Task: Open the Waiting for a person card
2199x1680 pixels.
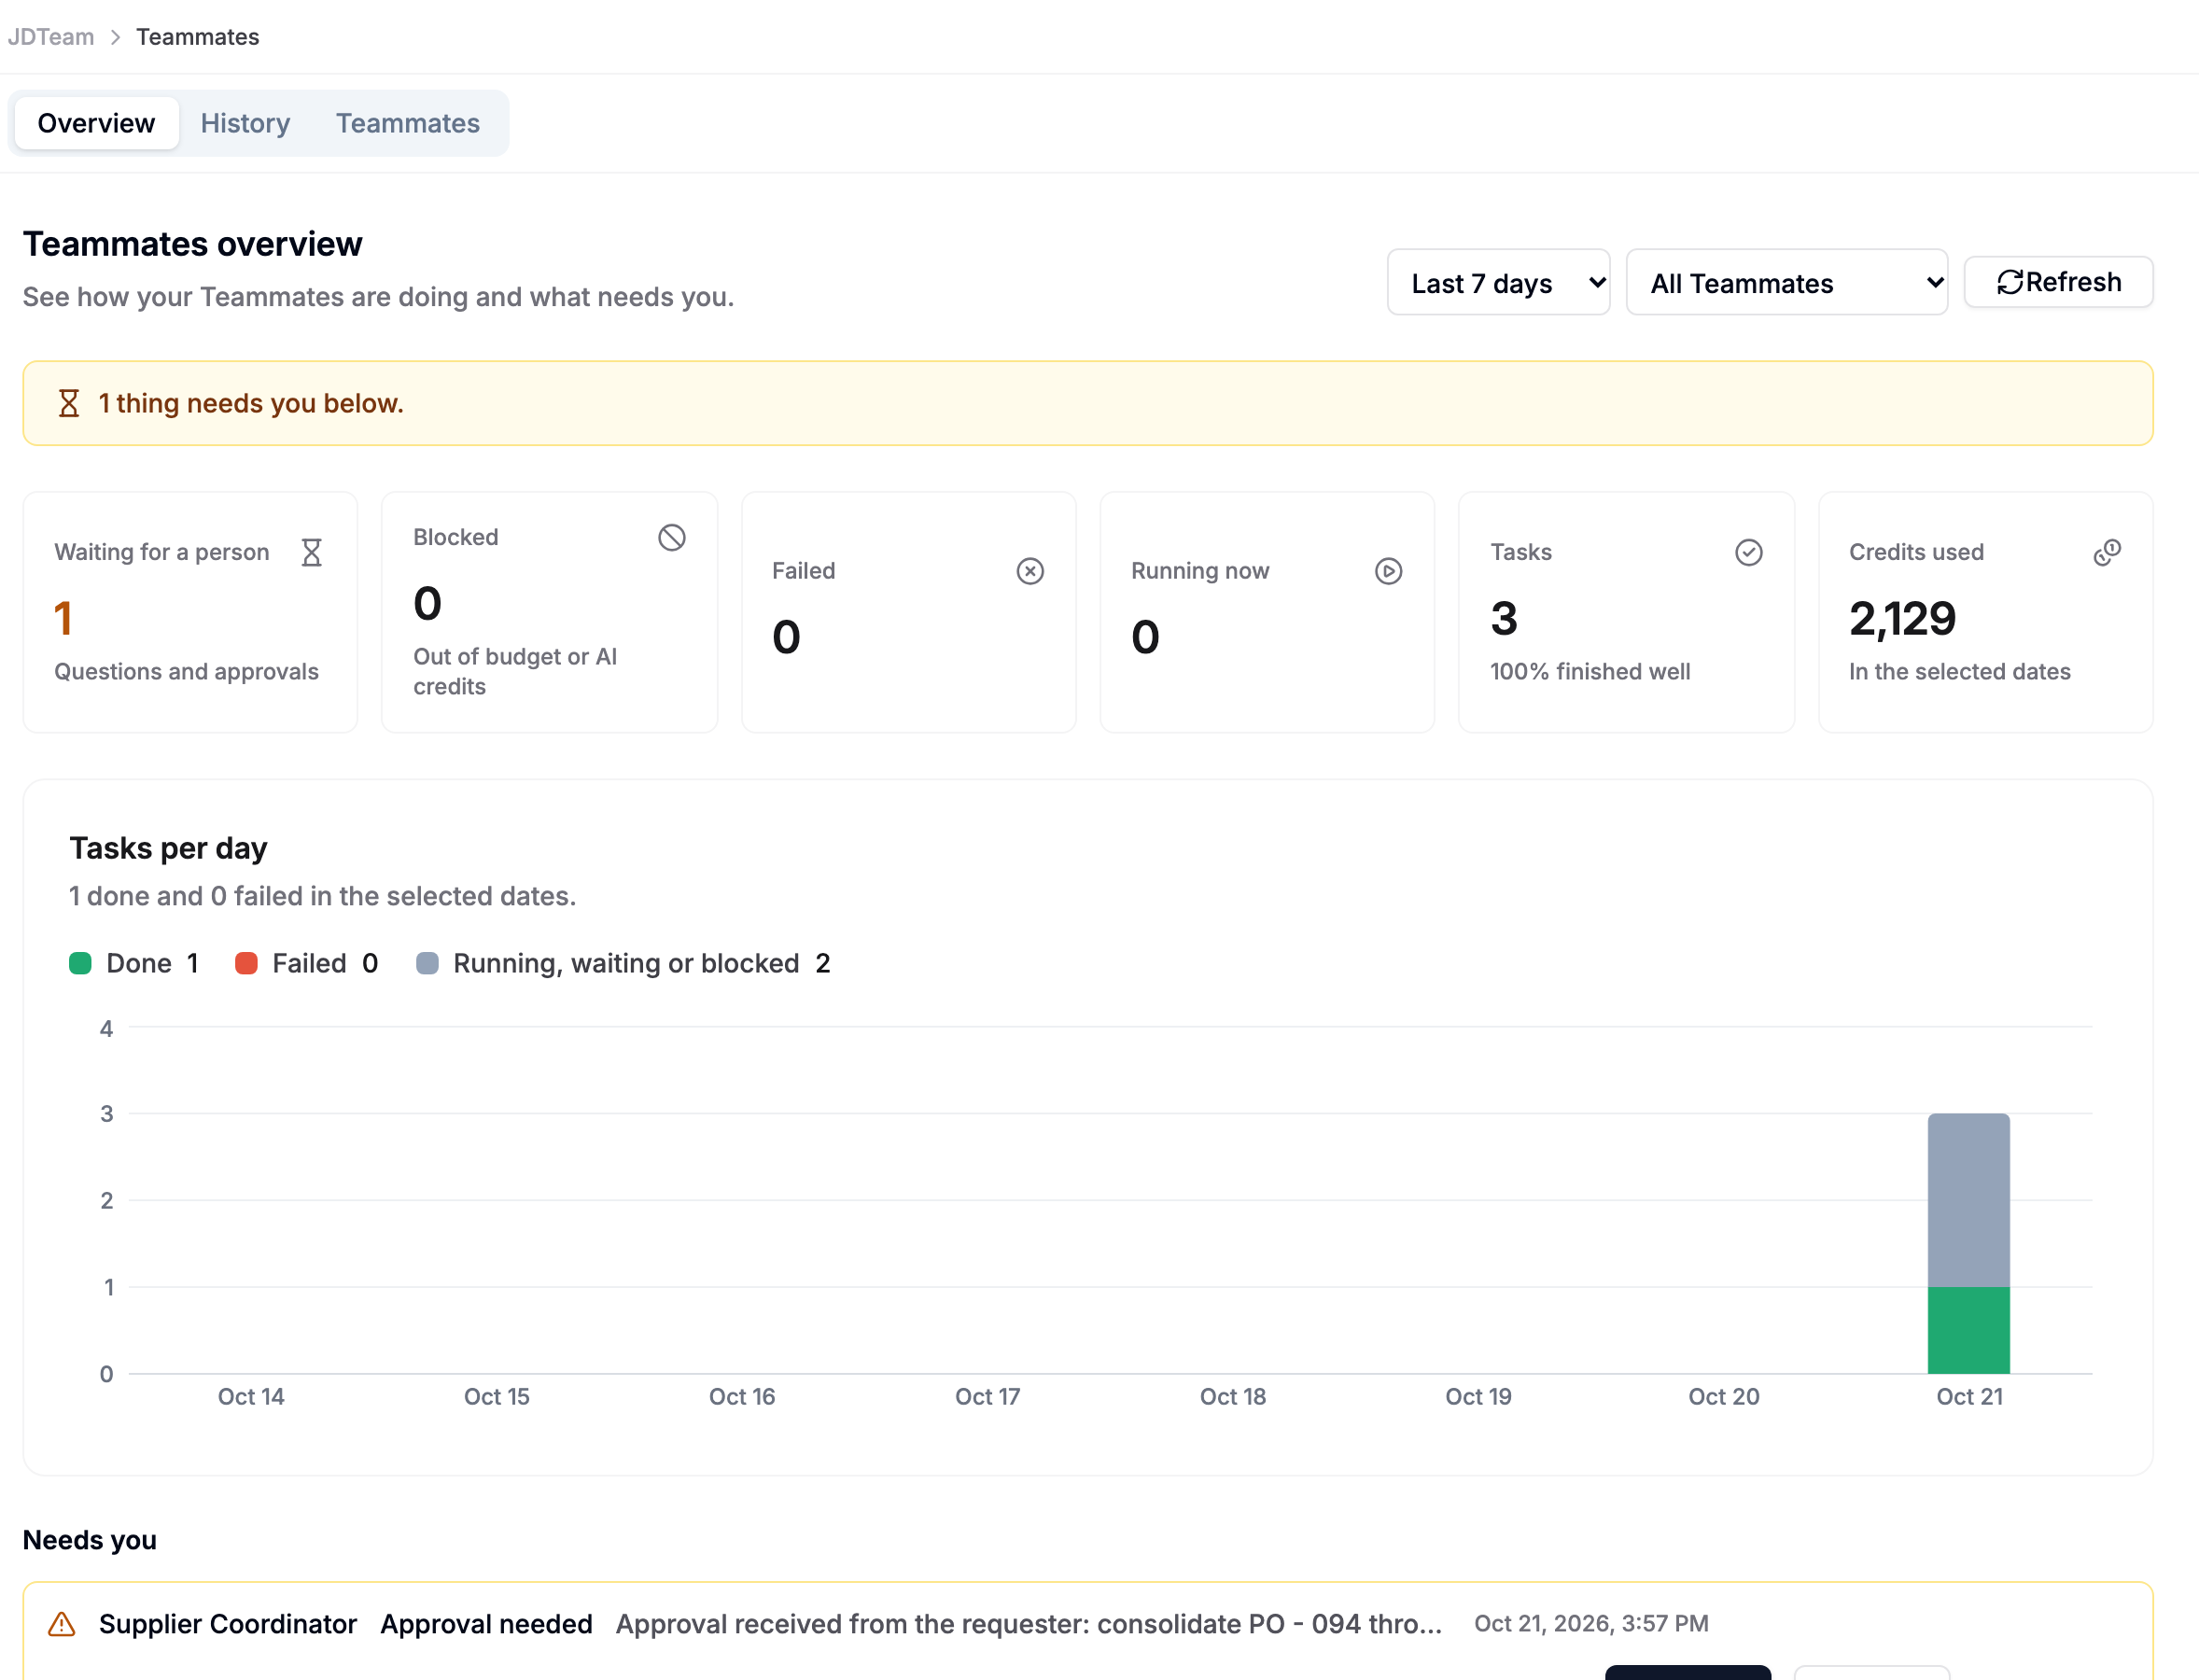Action: tap(190, 612)
